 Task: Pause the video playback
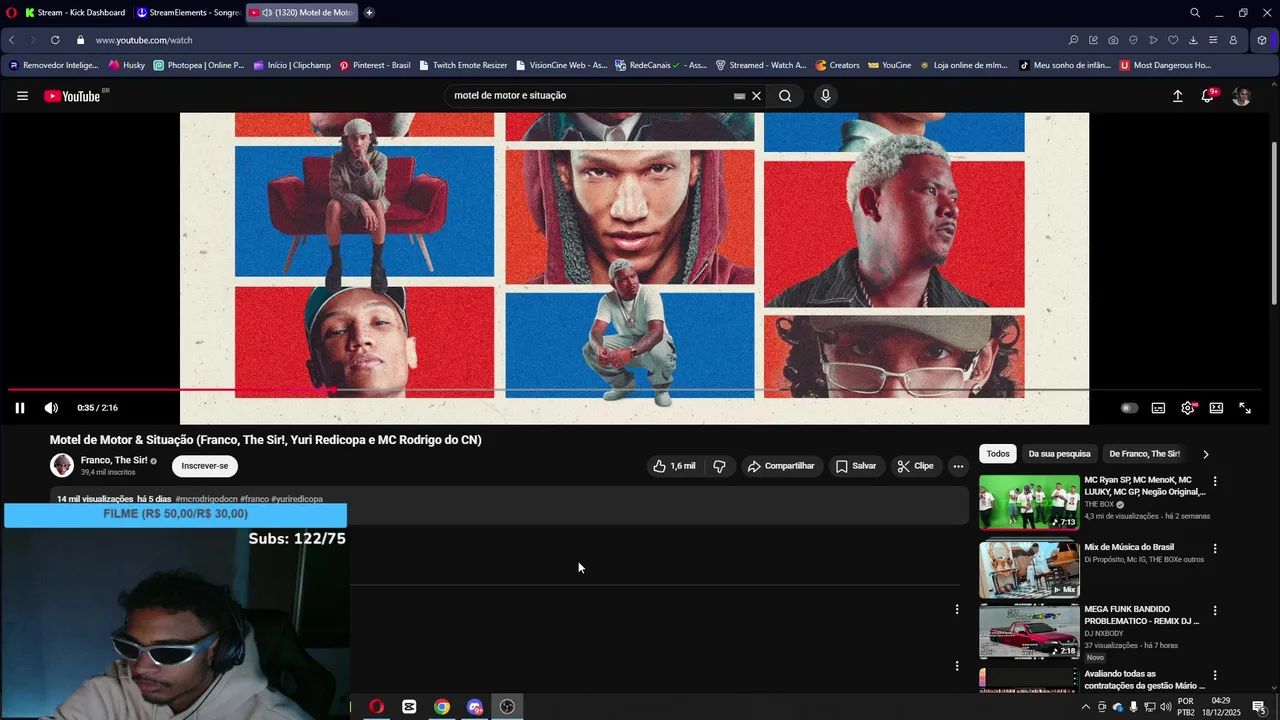19,408
